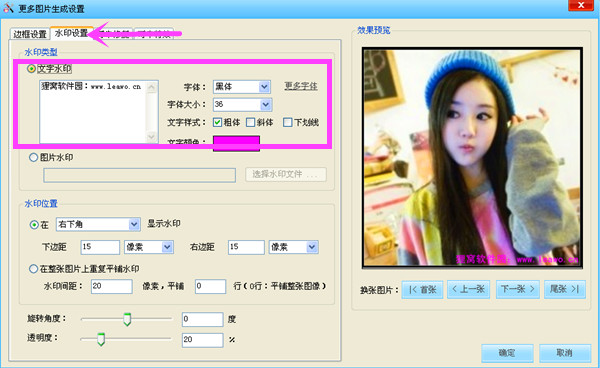Image resolution: width=600 pixels, height=368 pixels.
Task: Click inside the watermark text box
Action: coord(93,112)
